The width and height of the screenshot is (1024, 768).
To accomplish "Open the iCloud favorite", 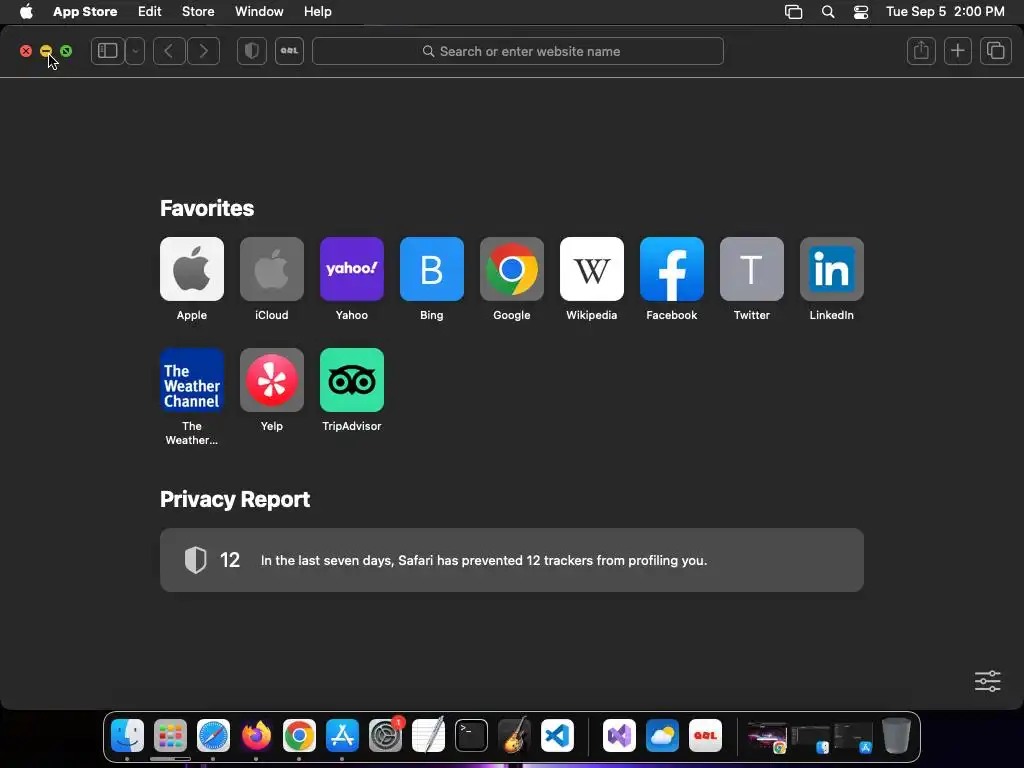I will (x=272, y=269).
